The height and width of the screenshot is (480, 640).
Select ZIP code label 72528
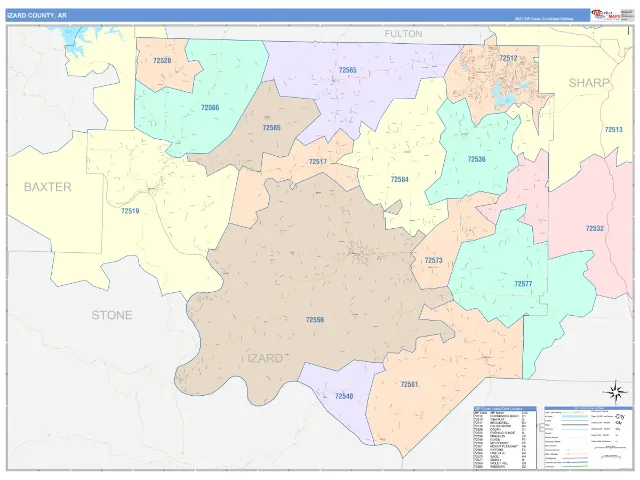(162, 60)
